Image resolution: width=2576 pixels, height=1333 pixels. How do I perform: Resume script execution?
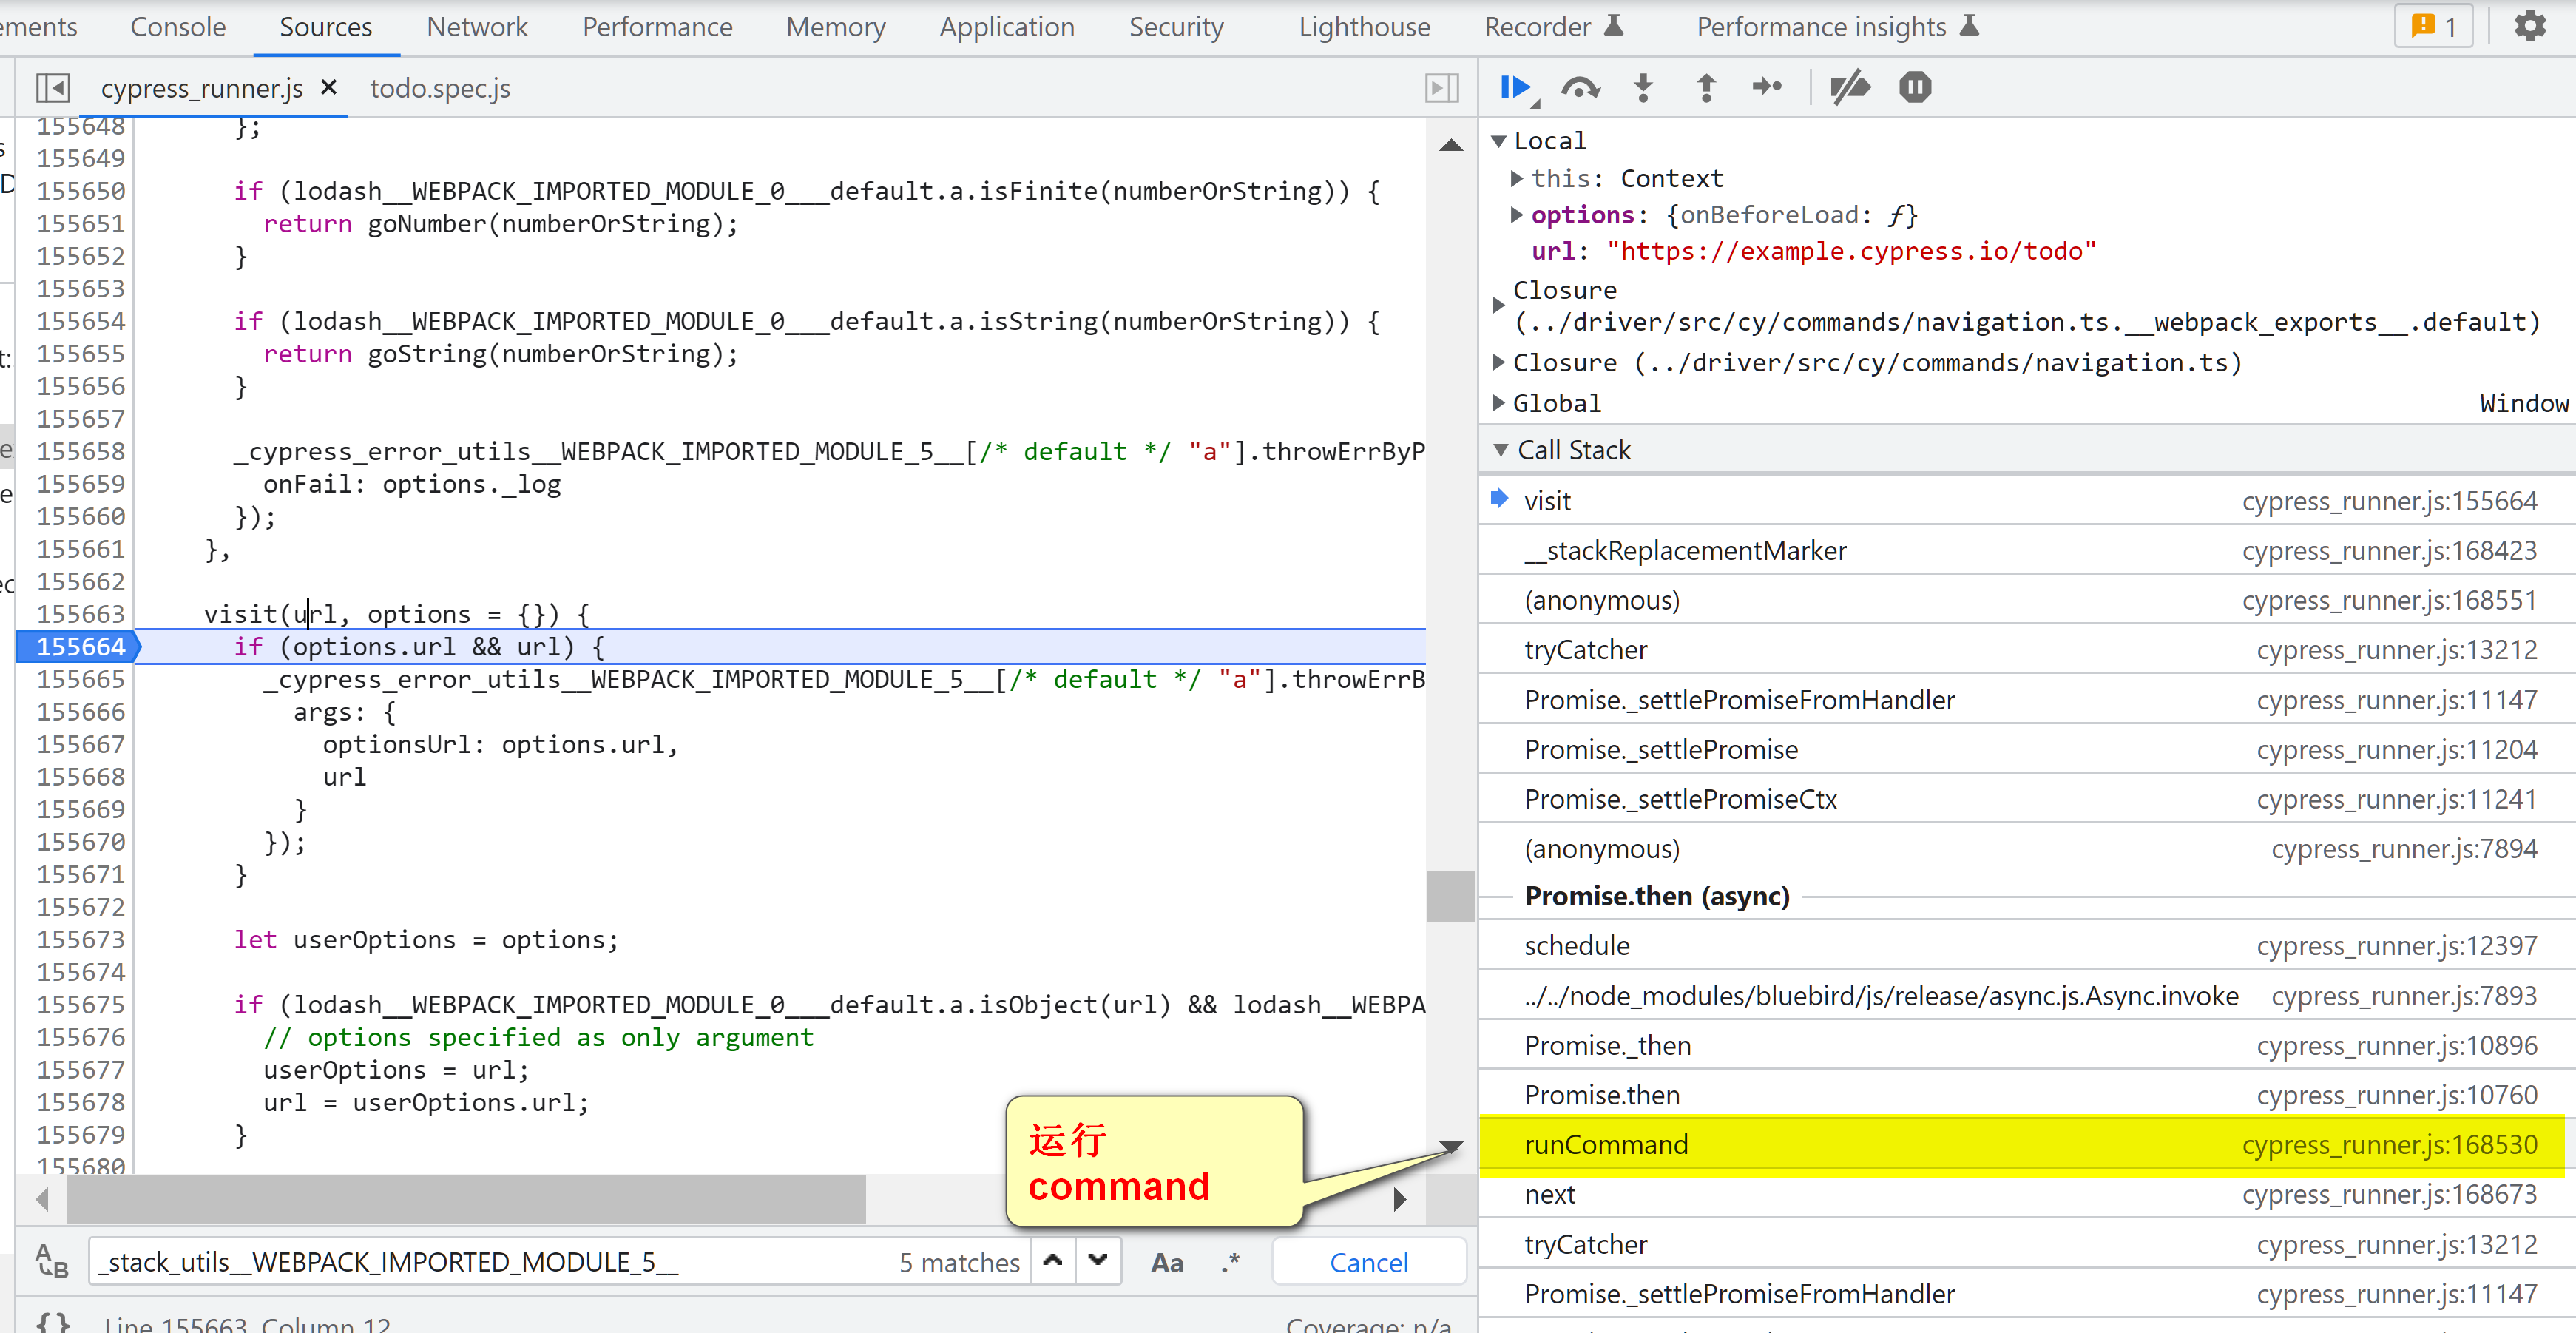pyautogui.click(x=1516, y=88)
